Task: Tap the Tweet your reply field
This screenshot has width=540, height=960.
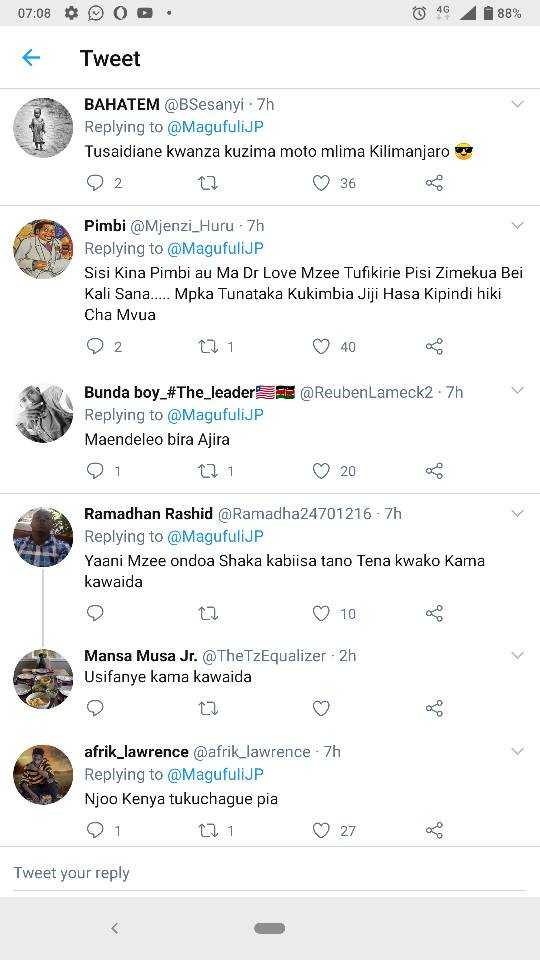Action: click(x=269, y=872)
